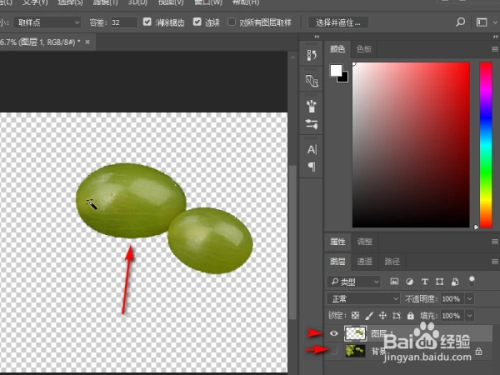This screenshot has height=375, width=500.
Task: Open the 类型 layer filter dropdown
Action: [354, 282]
